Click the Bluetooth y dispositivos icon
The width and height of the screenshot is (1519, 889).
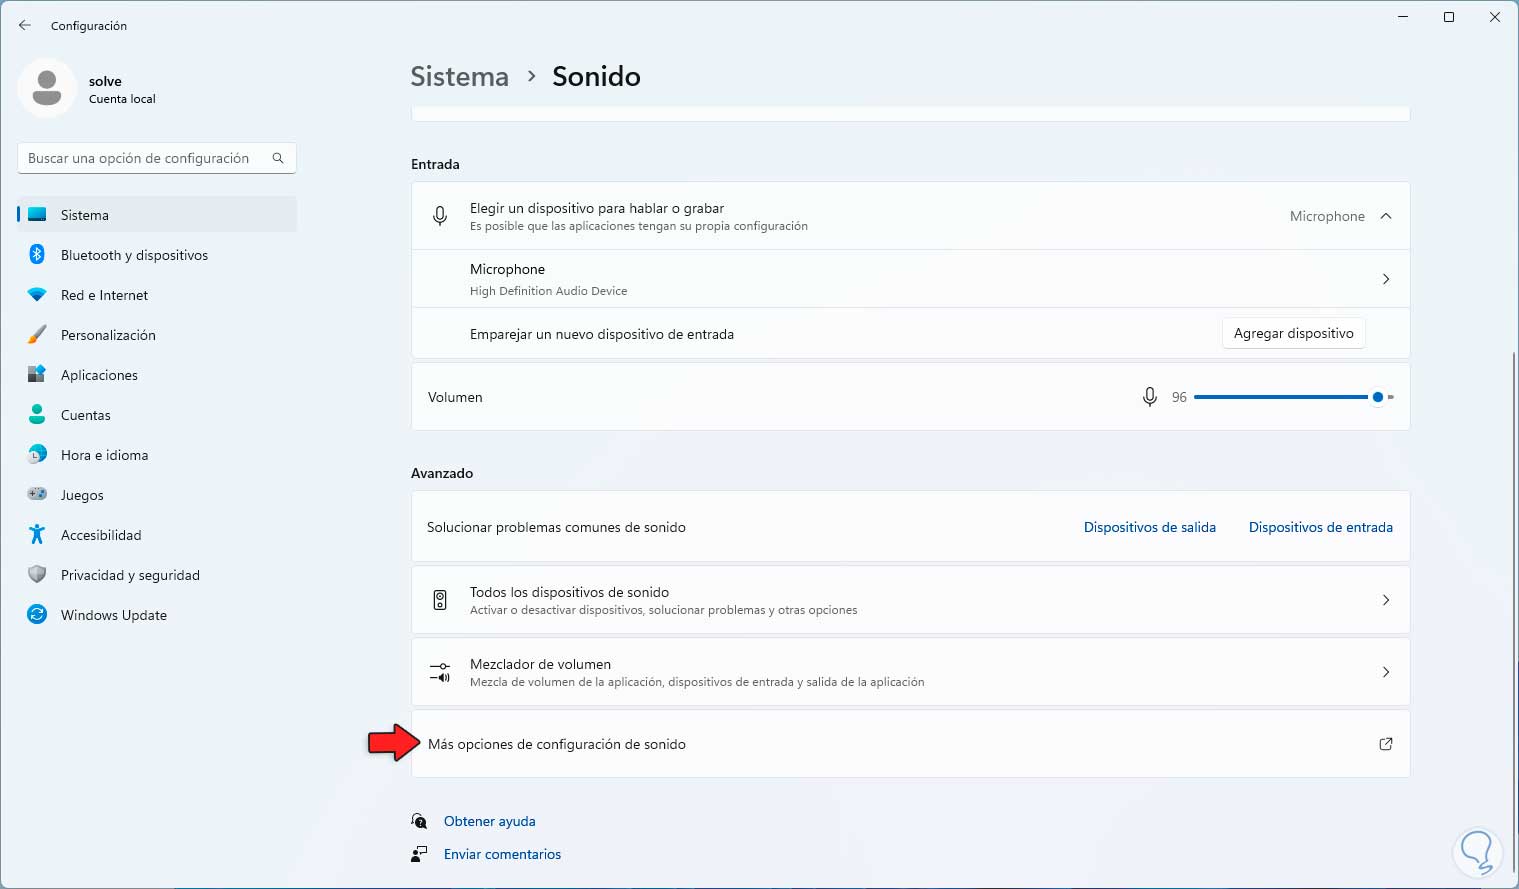pos(37,255)
